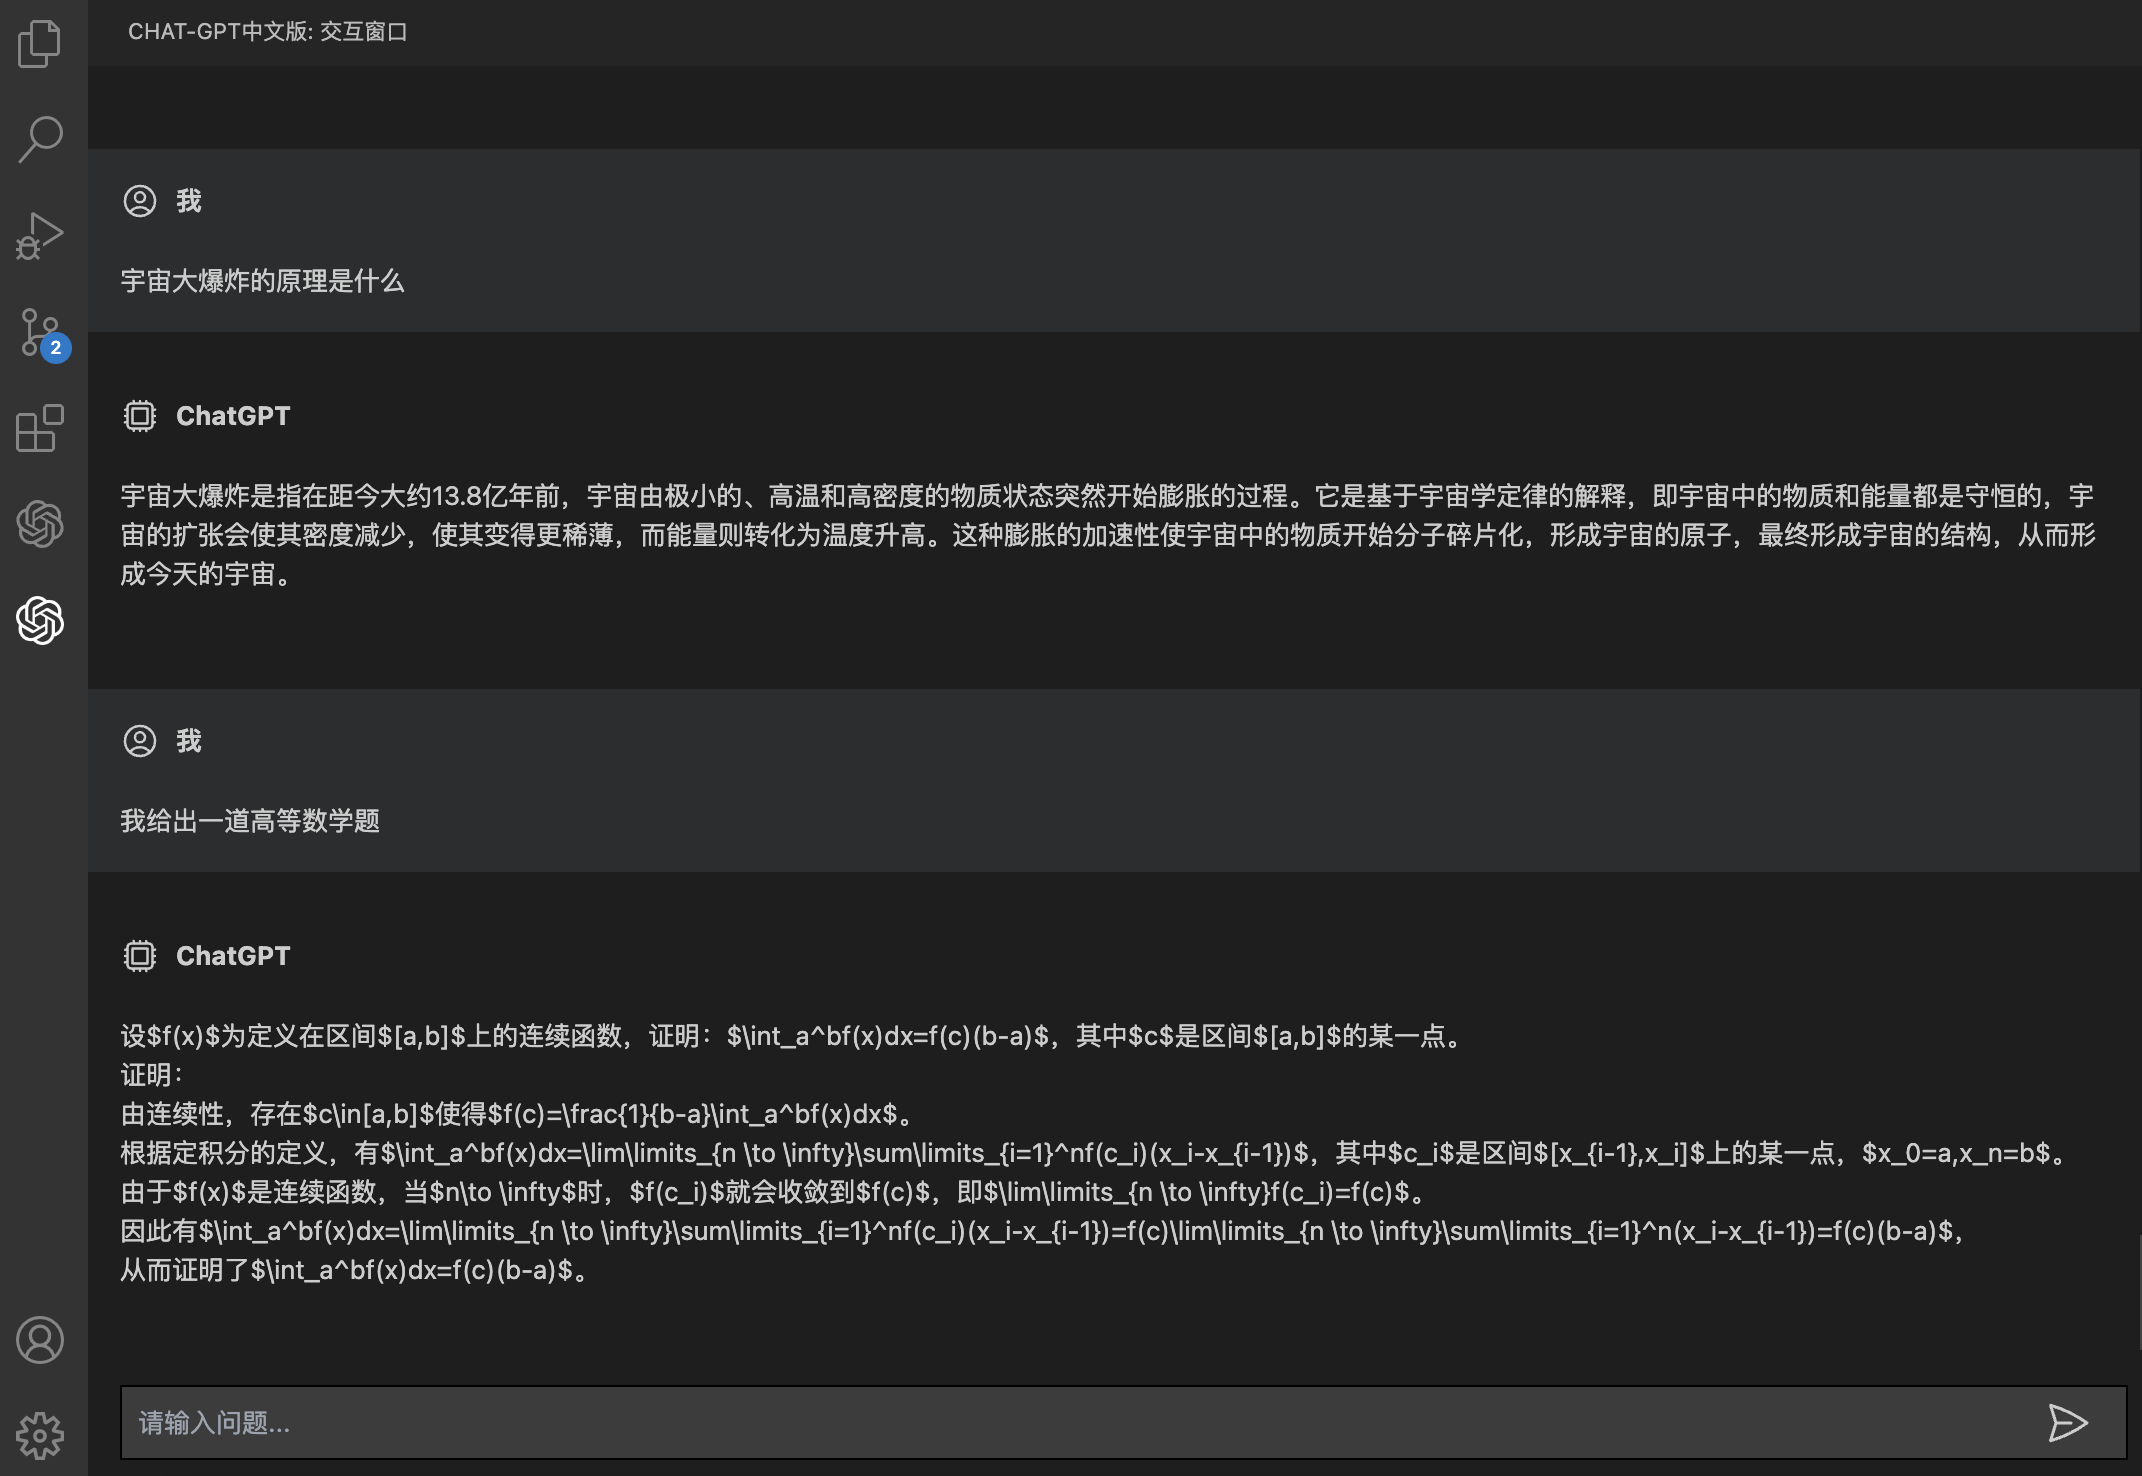Open the Search magnifier in activity bar
This screenshot has width=2142, height=1476.
pos(40,140)
